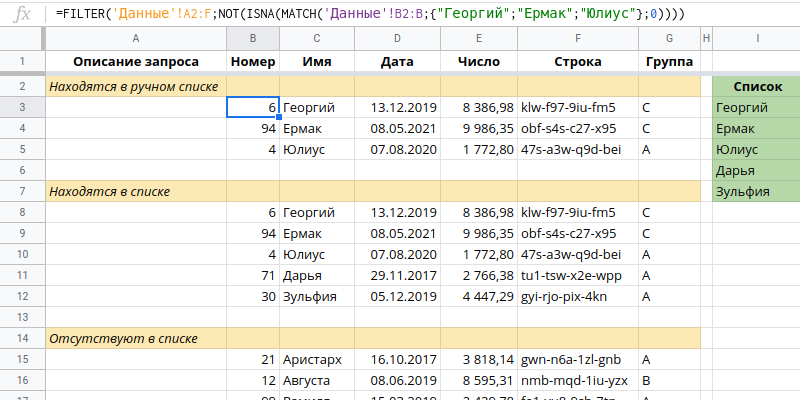The width and height of the screenshot is (800, 400).
Task: Click cell with value 9 986,35 in row 4
Action: 479,129
